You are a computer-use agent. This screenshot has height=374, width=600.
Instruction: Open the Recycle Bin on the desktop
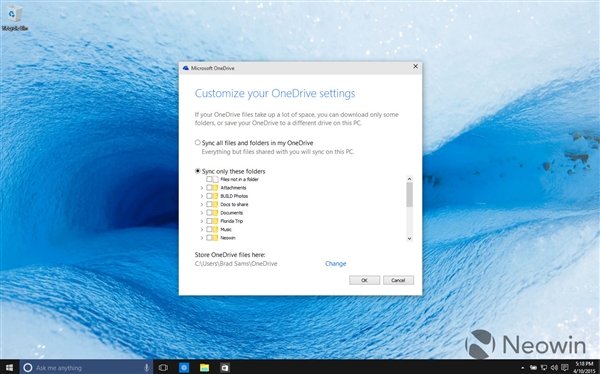pyautogui.click(x=15, y=17)
